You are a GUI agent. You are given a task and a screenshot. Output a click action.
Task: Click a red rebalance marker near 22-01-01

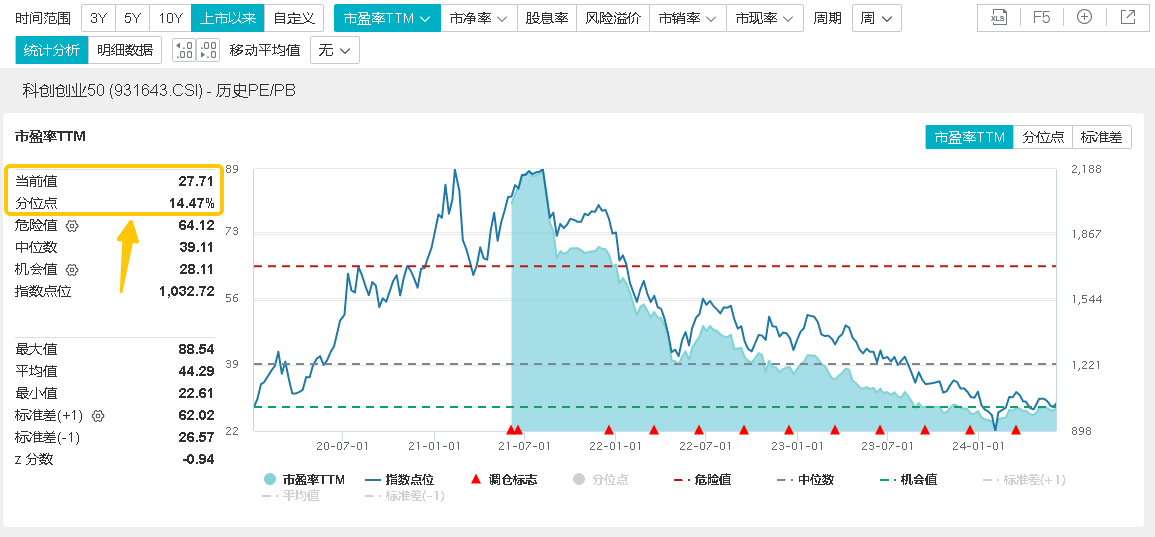(x=609, y=430)
